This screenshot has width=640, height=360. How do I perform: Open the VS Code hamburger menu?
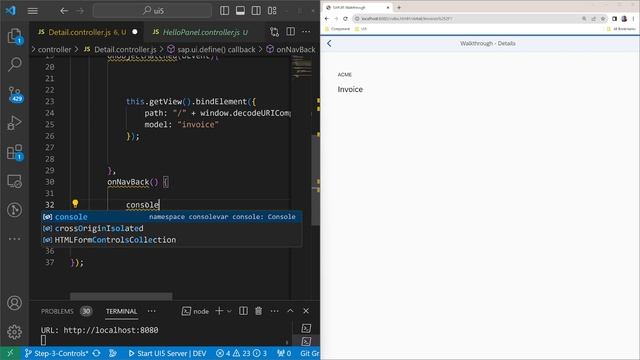click(33, 11)
